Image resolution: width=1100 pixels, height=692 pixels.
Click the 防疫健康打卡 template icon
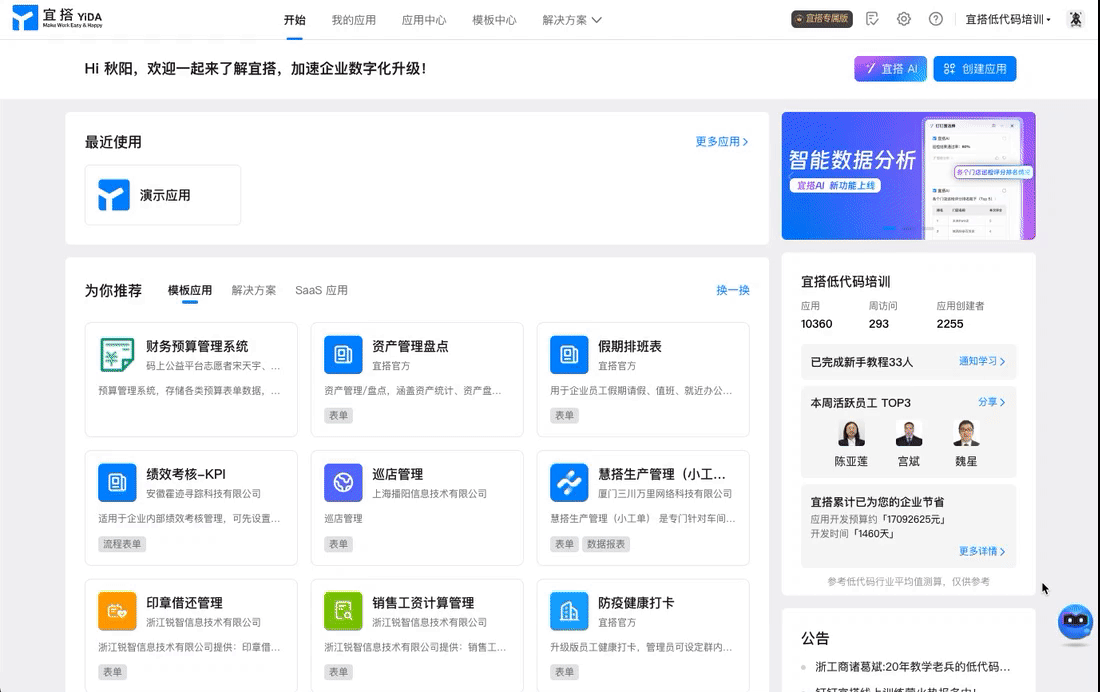569,611
